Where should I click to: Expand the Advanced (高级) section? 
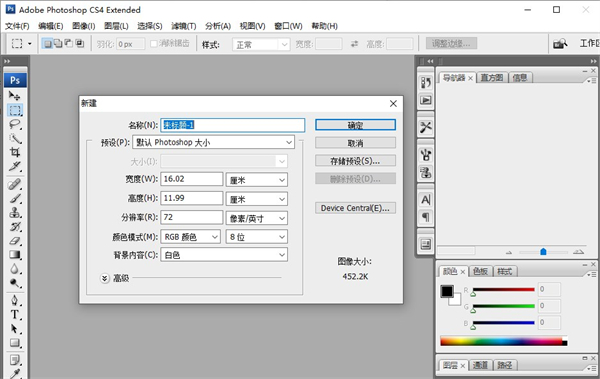click(x=105, y=278)
